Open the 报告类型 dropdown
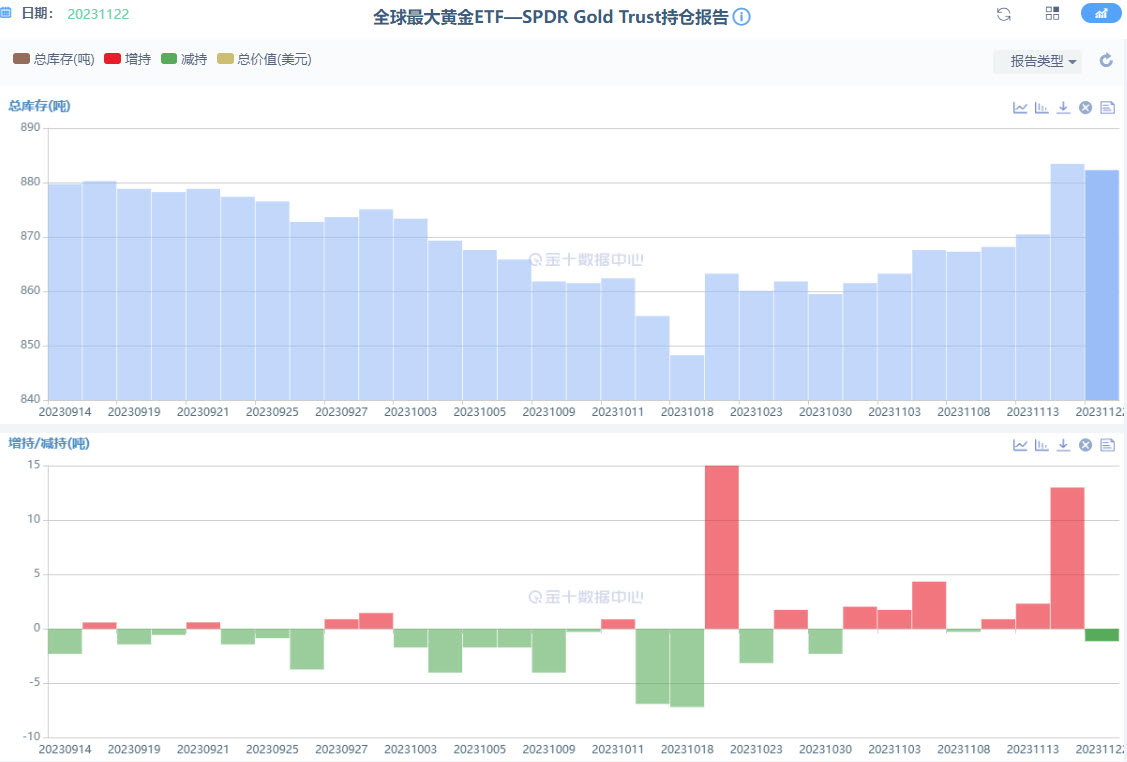1127x762 pixels. (x=1038, y=61)
